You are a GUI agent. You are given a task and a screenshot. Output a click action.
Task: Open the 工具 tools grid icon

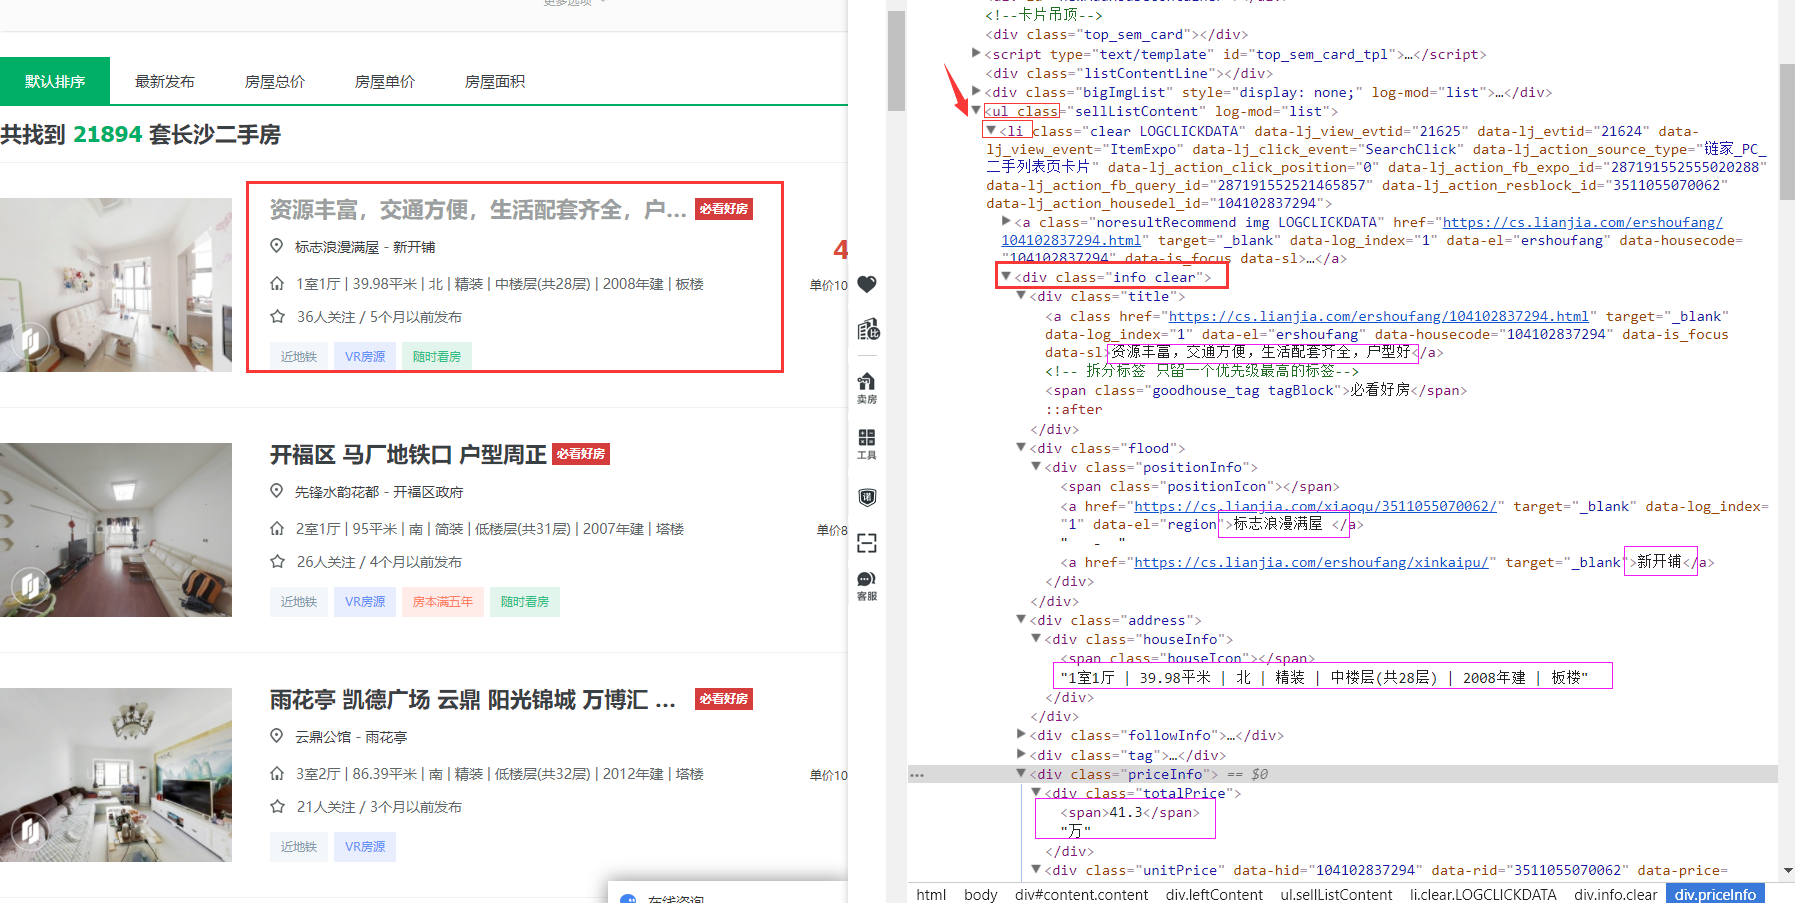click(x=867, y=444)
